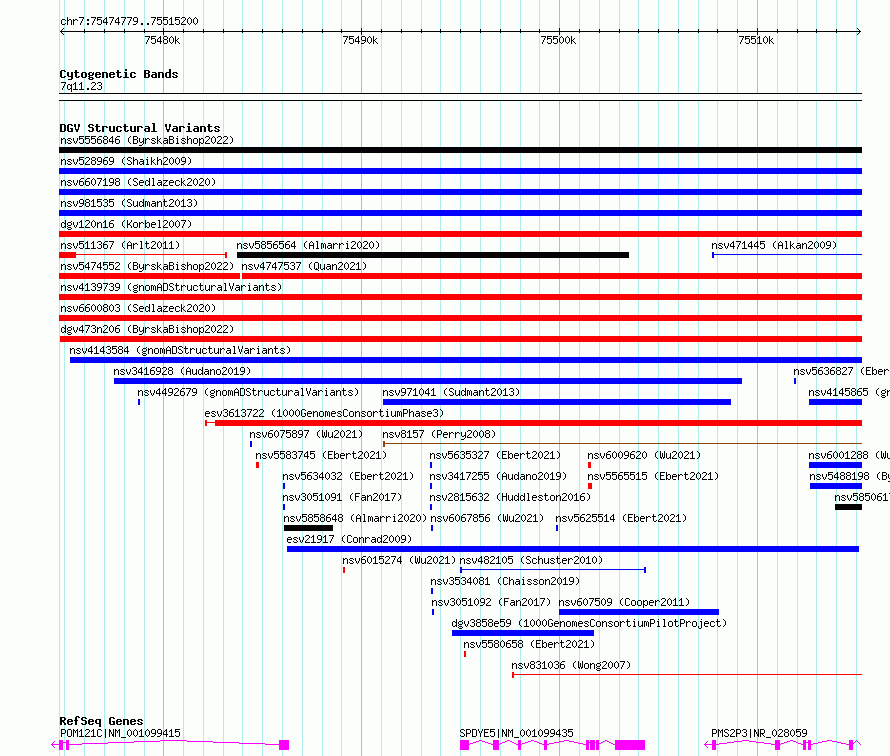This screenshot has height=756, width=890.
Task: Open nsv831036 (Wong2007) variant
Action: pyautogui.click(x=571, y=665)
